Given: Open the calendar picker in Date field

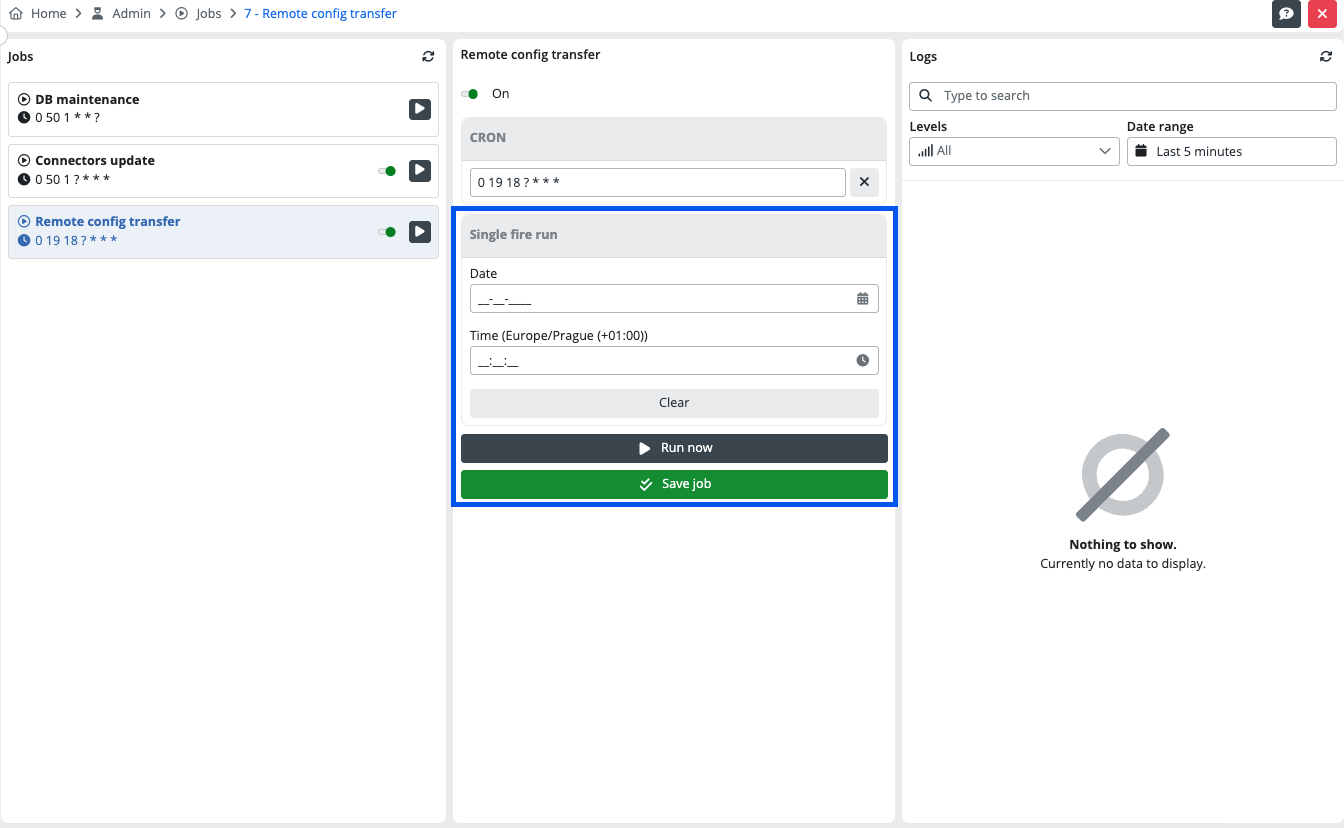Looking at the screenshot, I should click(862, 299).
